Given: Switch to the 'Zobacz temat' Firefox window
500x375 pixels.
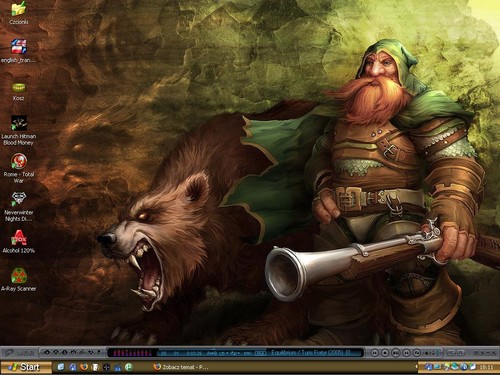Looking at the screenshot, I should click(x=182, y=367).
